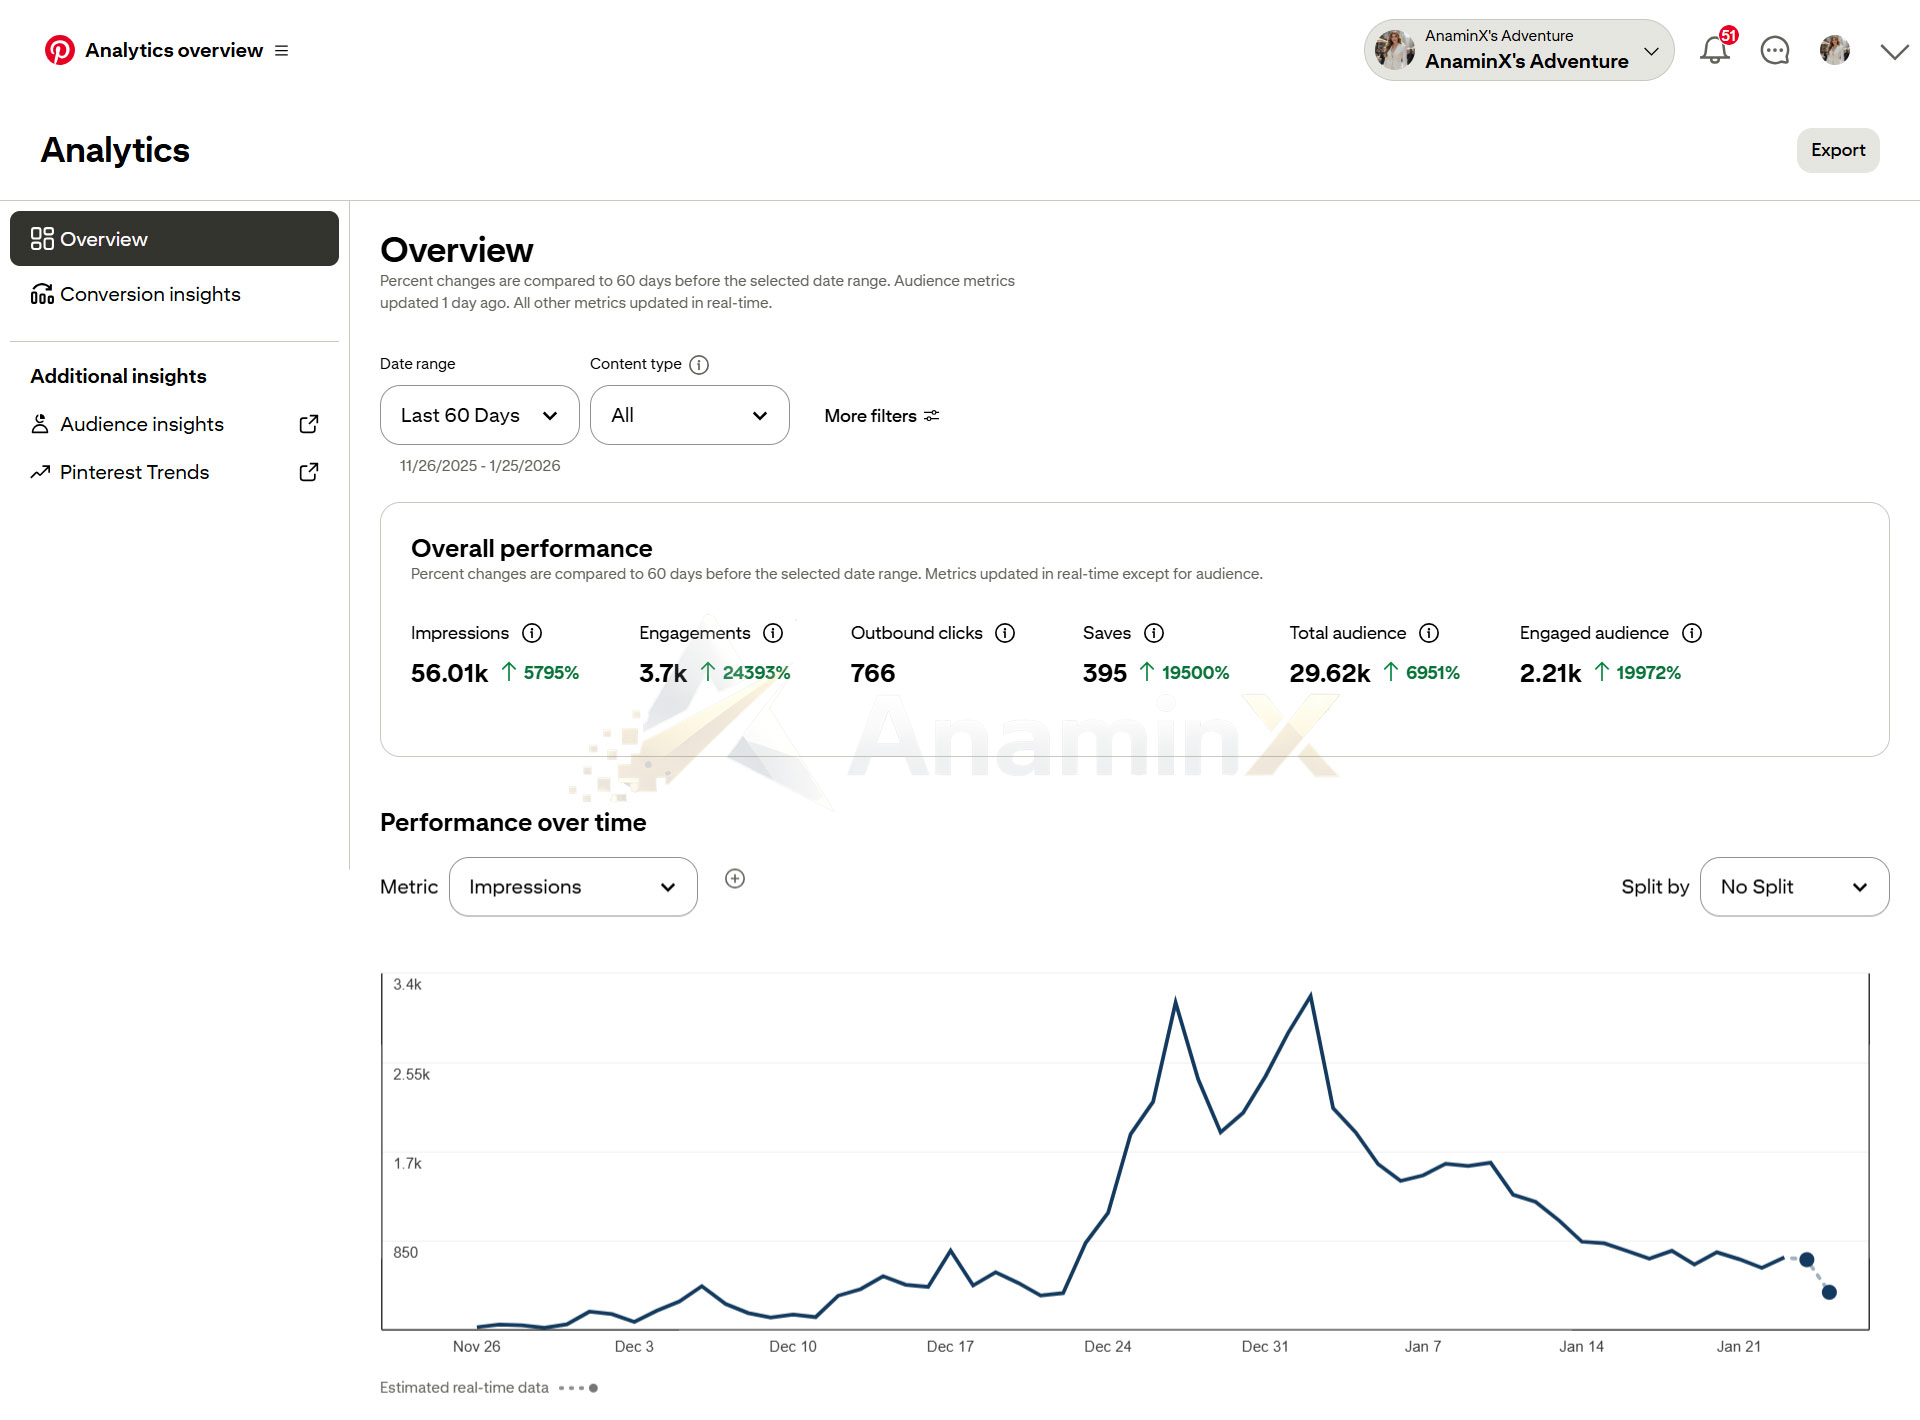Open the messages chat icon
Image resolution: width=1920 pixels, height=1420 pixels.
[x=1775, y=50]
